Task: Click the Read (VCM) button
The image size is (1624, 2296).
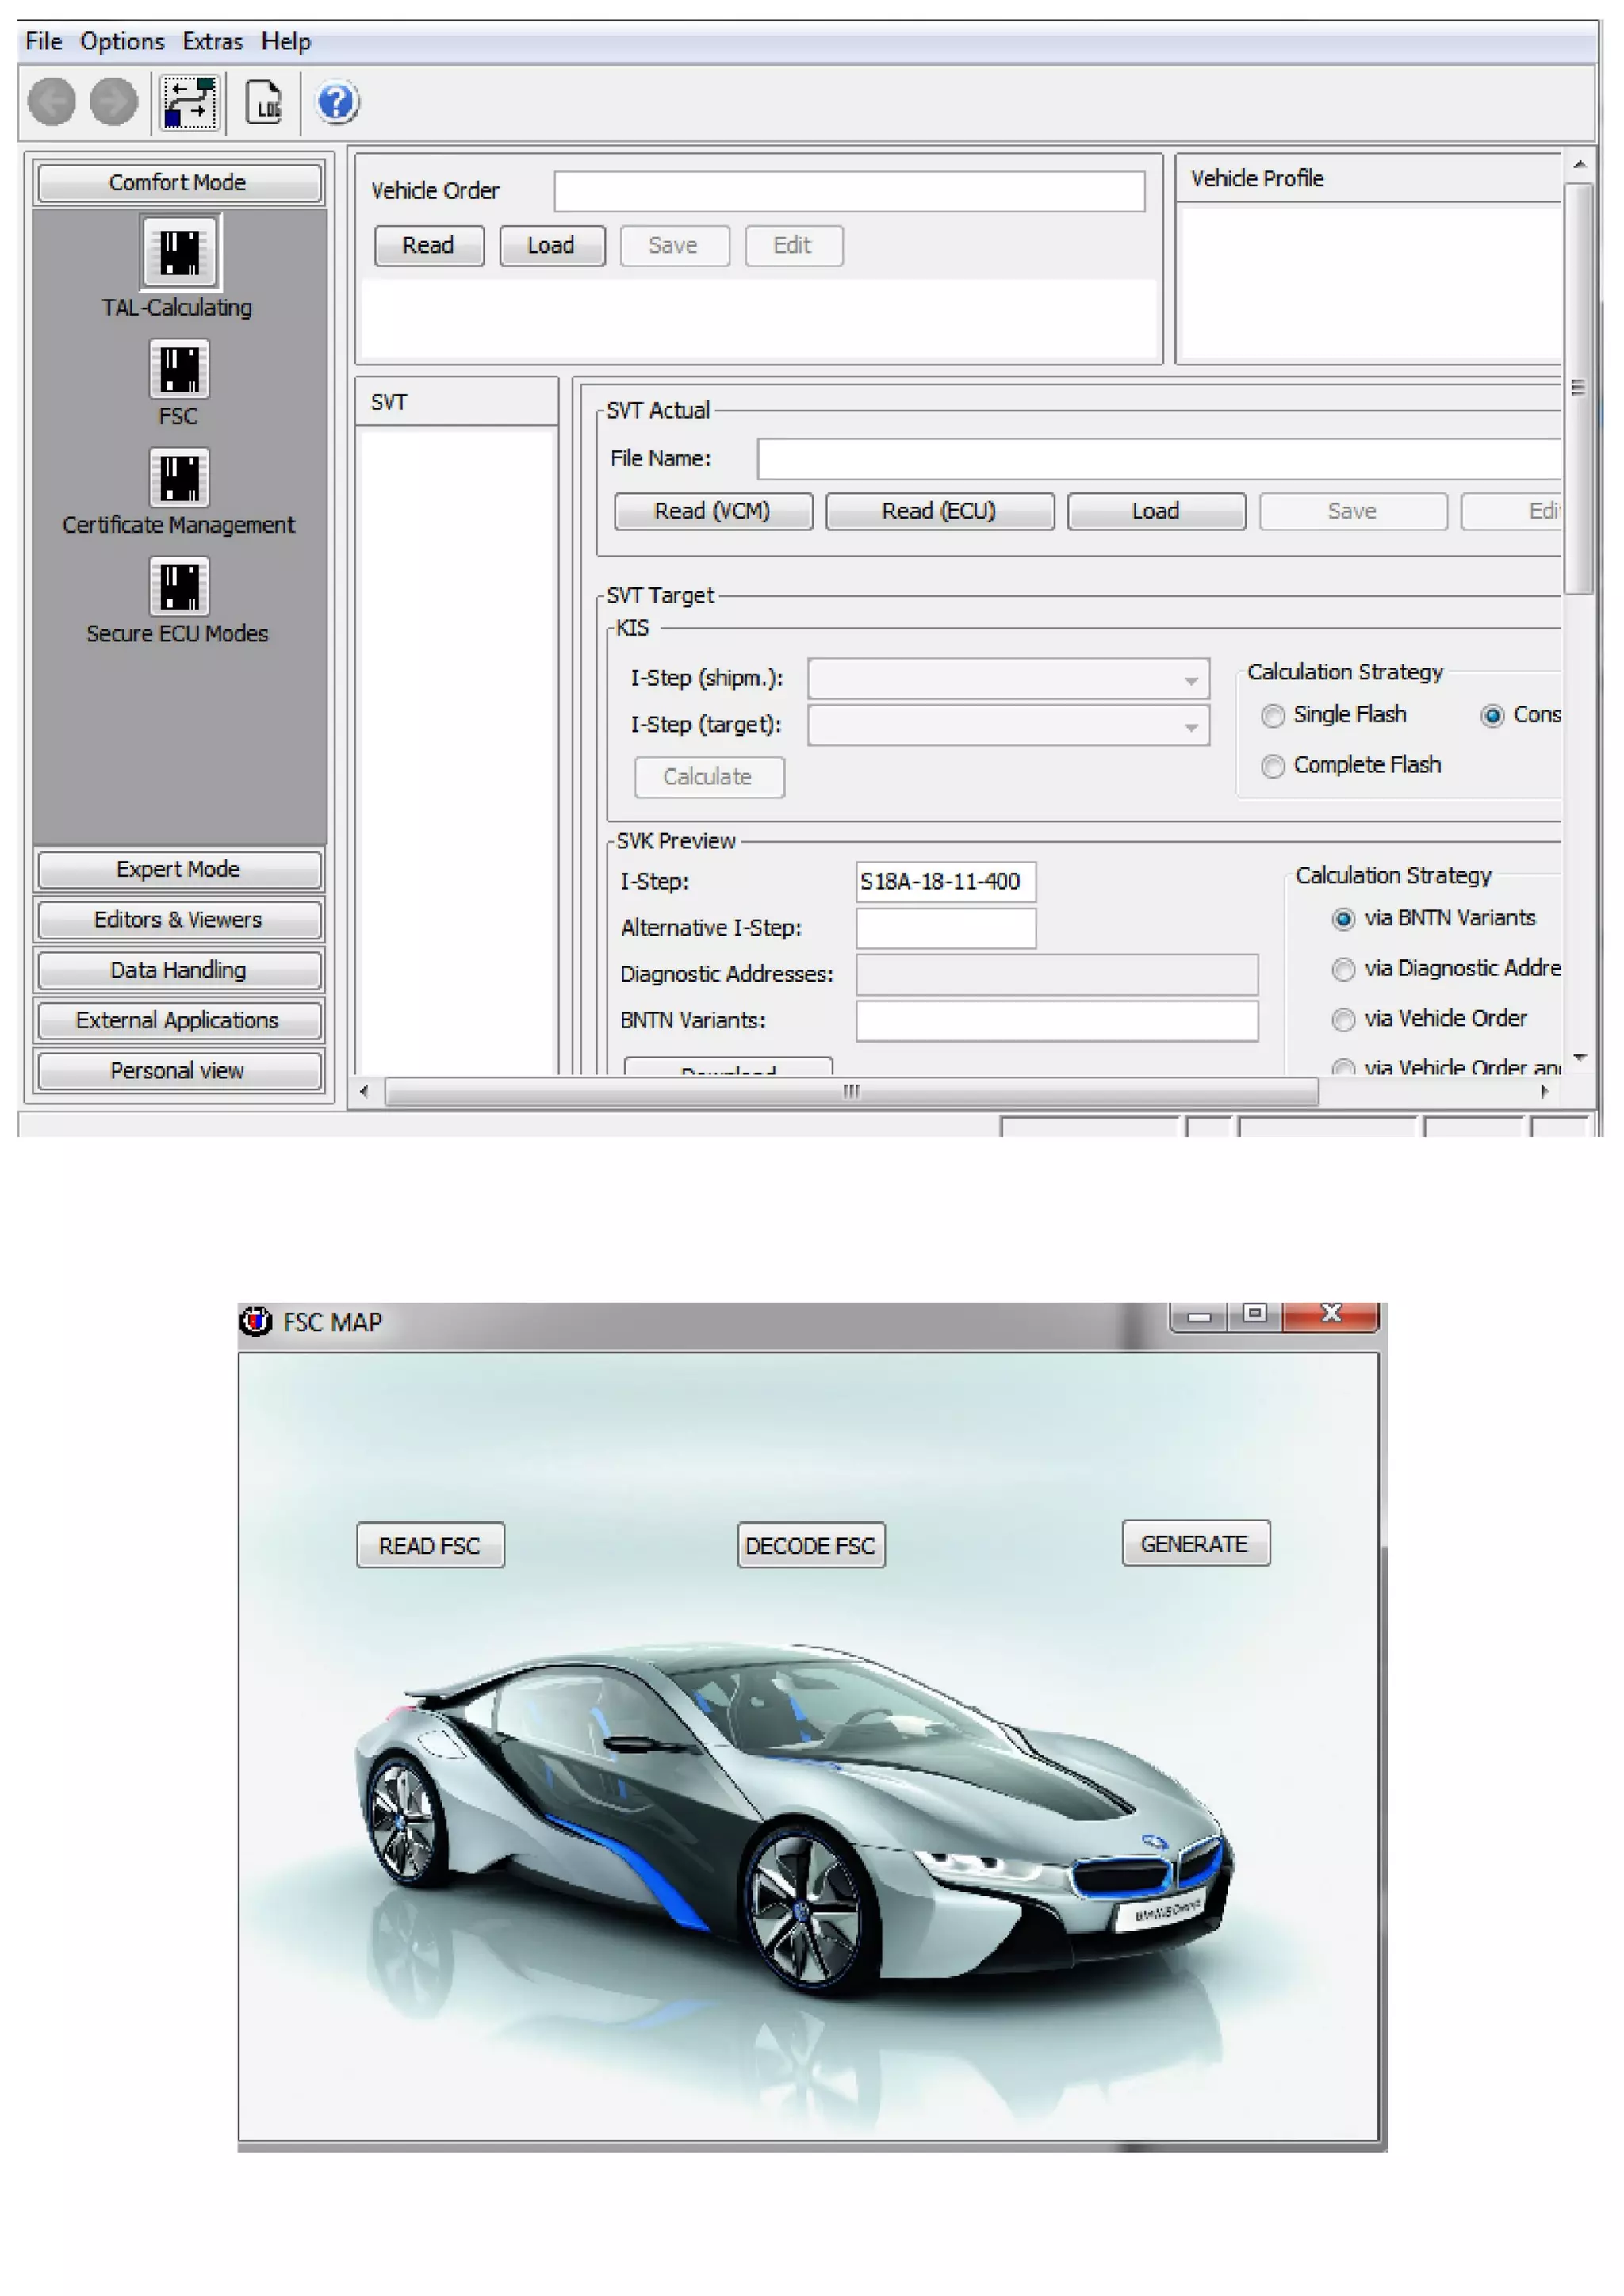Action: 712,511
